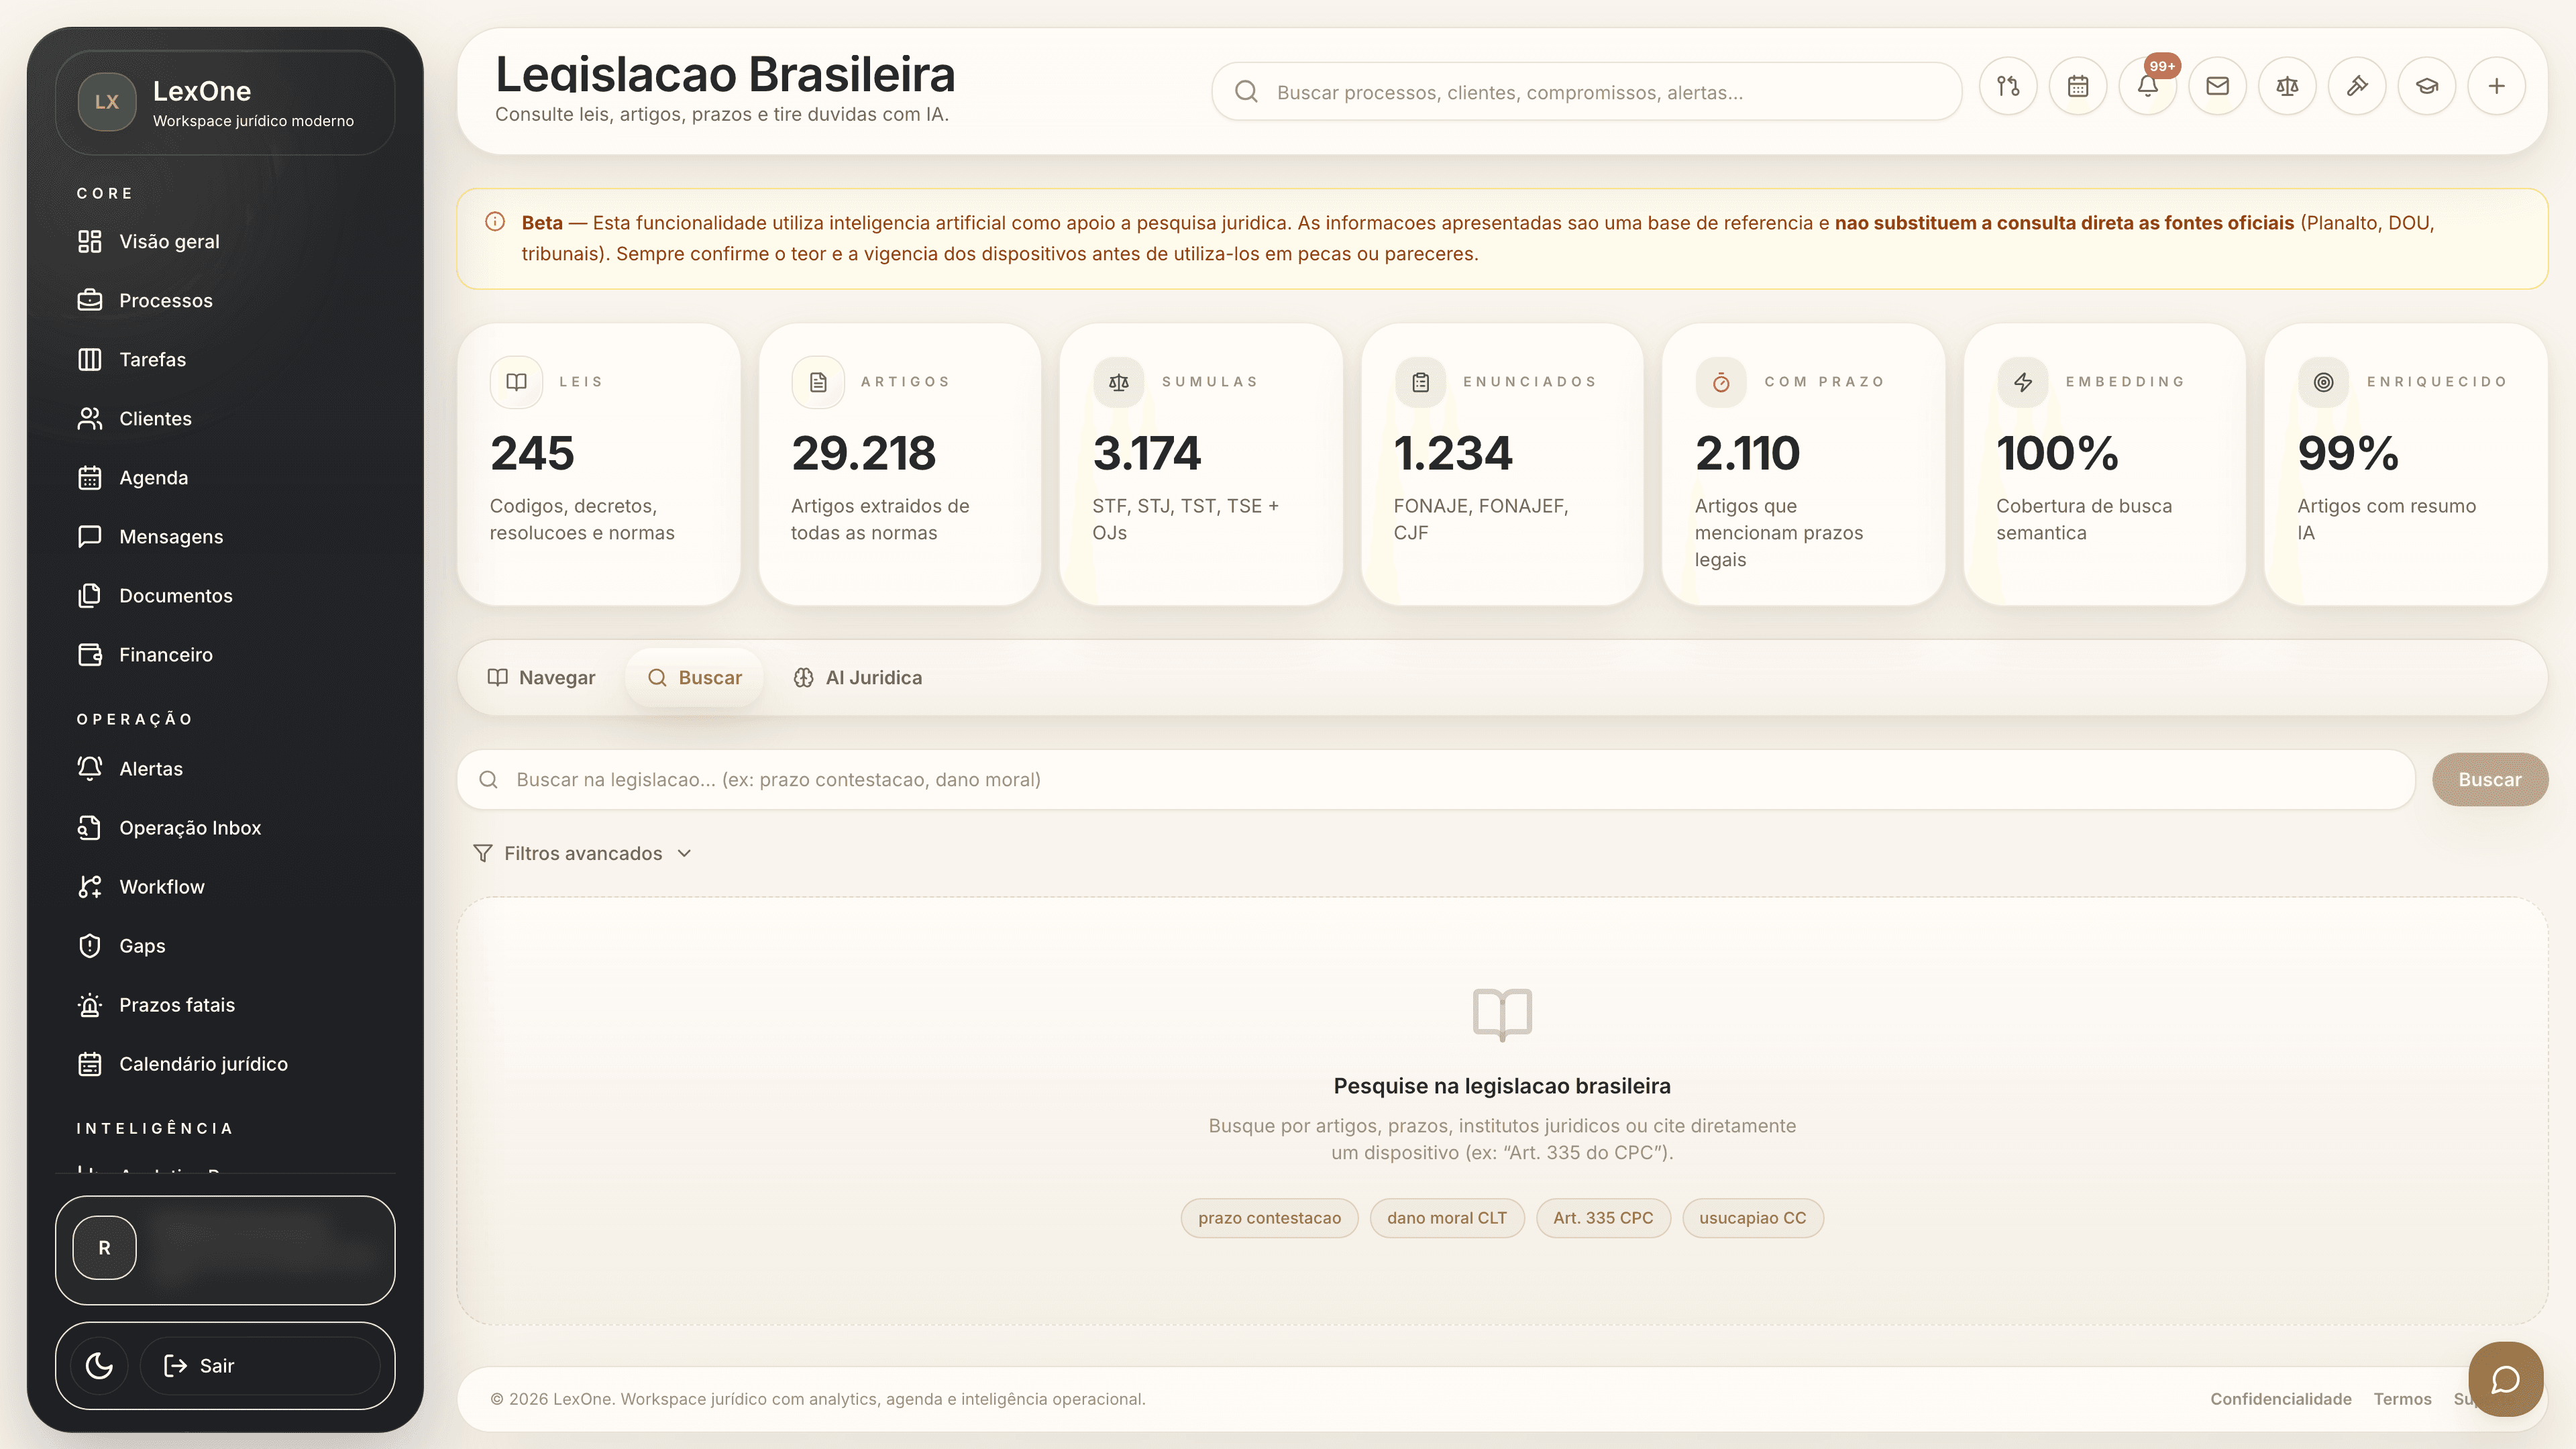Click the calendar icon in top toolbar
The height and width of the screenshot is (1449, 2576).
point(2077,87)
